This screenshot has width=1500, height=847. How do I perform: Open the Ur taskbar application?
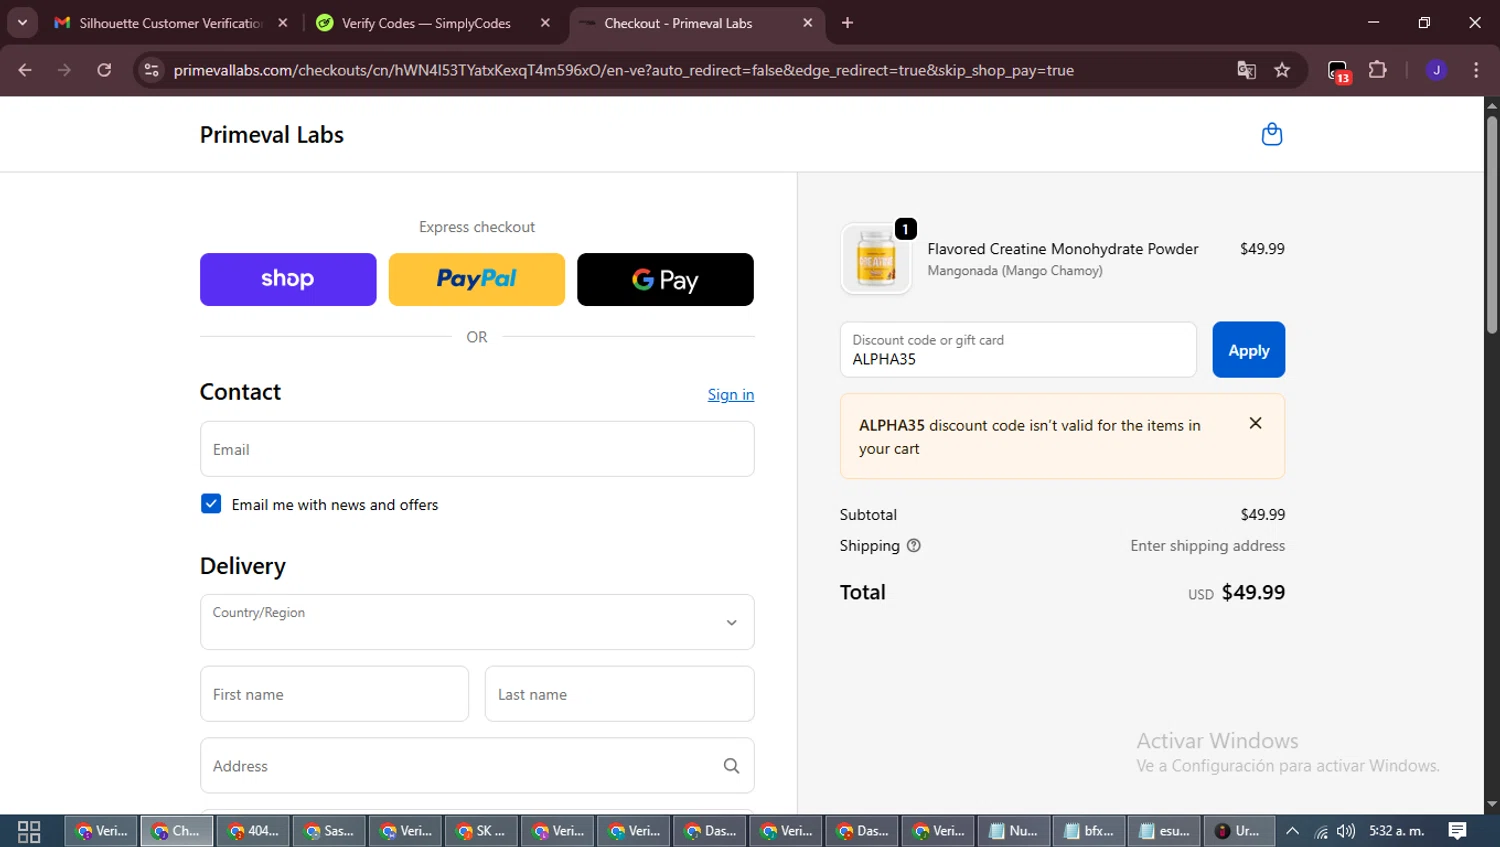pos(1239,831)
